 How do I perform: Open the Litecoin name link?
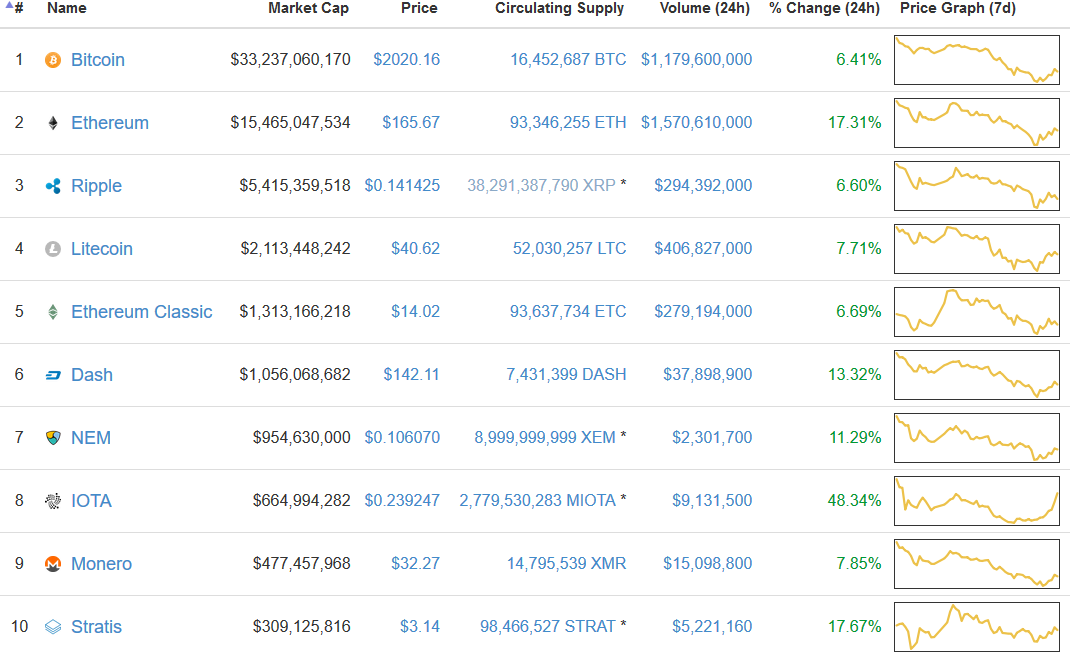tap(102, 249)
